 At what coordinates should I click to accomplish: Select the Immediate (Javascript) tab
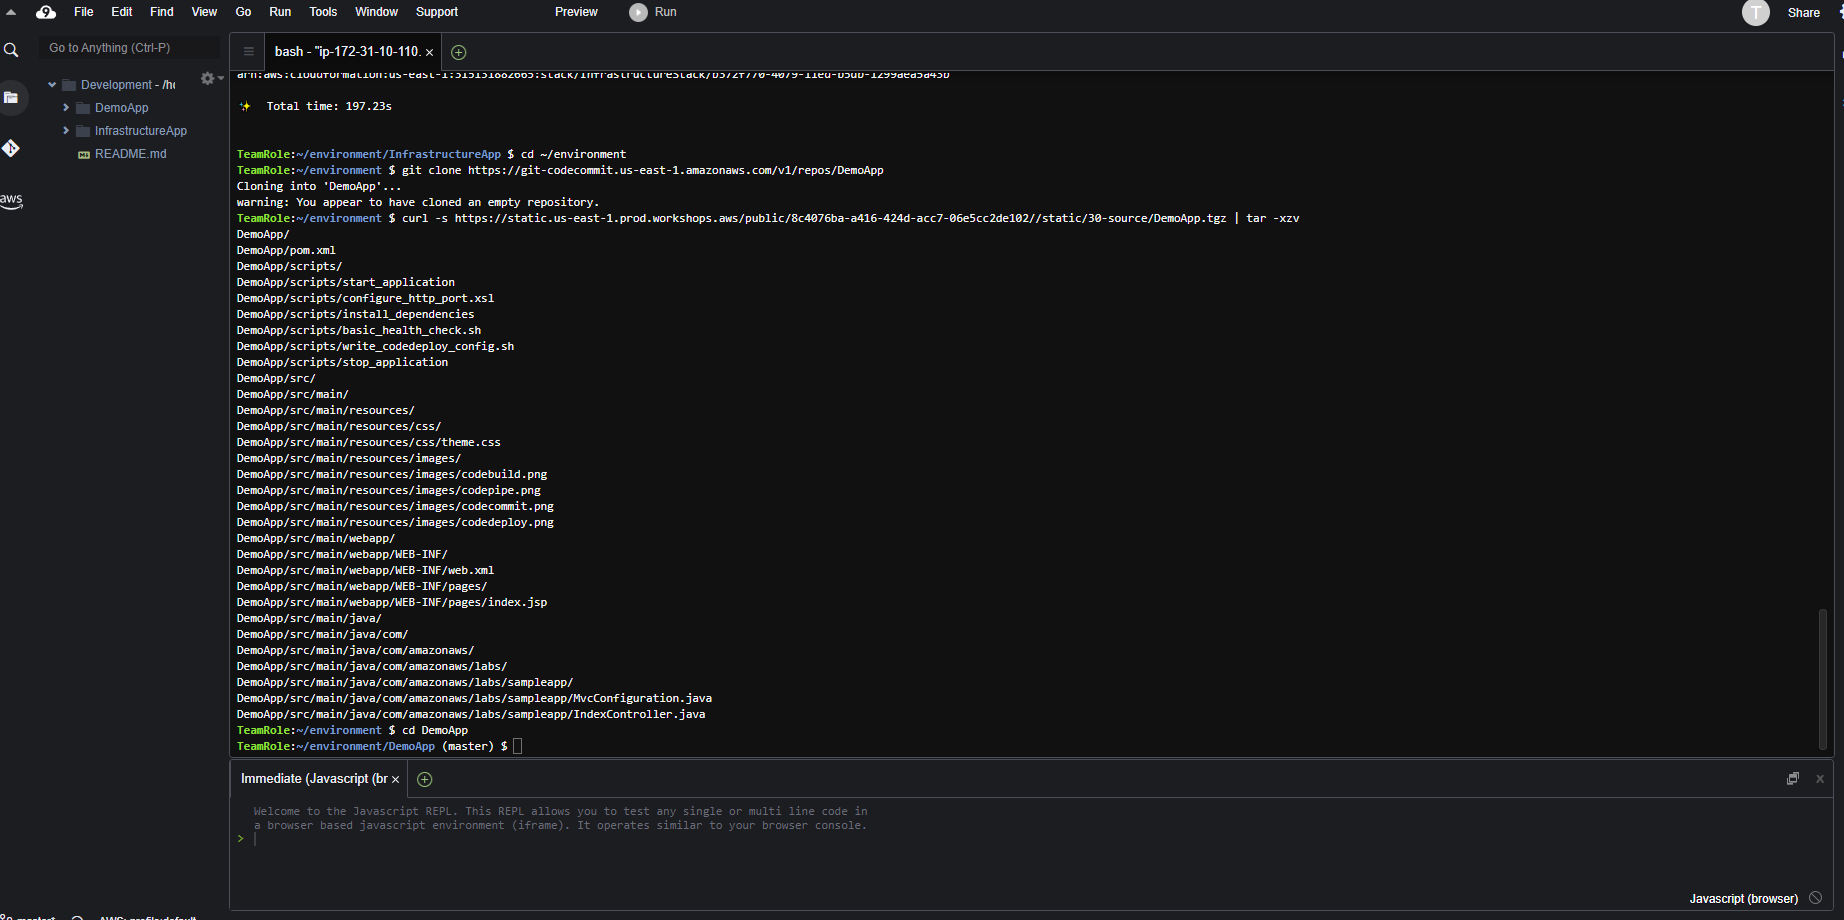coord(314,779)
